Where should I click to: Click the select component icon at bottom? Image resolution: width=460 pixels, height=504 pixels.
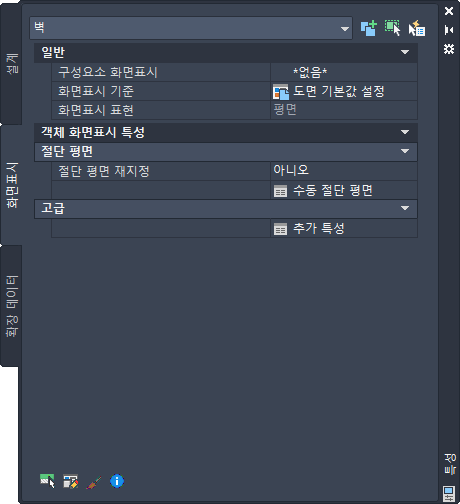tap(47, 481)
